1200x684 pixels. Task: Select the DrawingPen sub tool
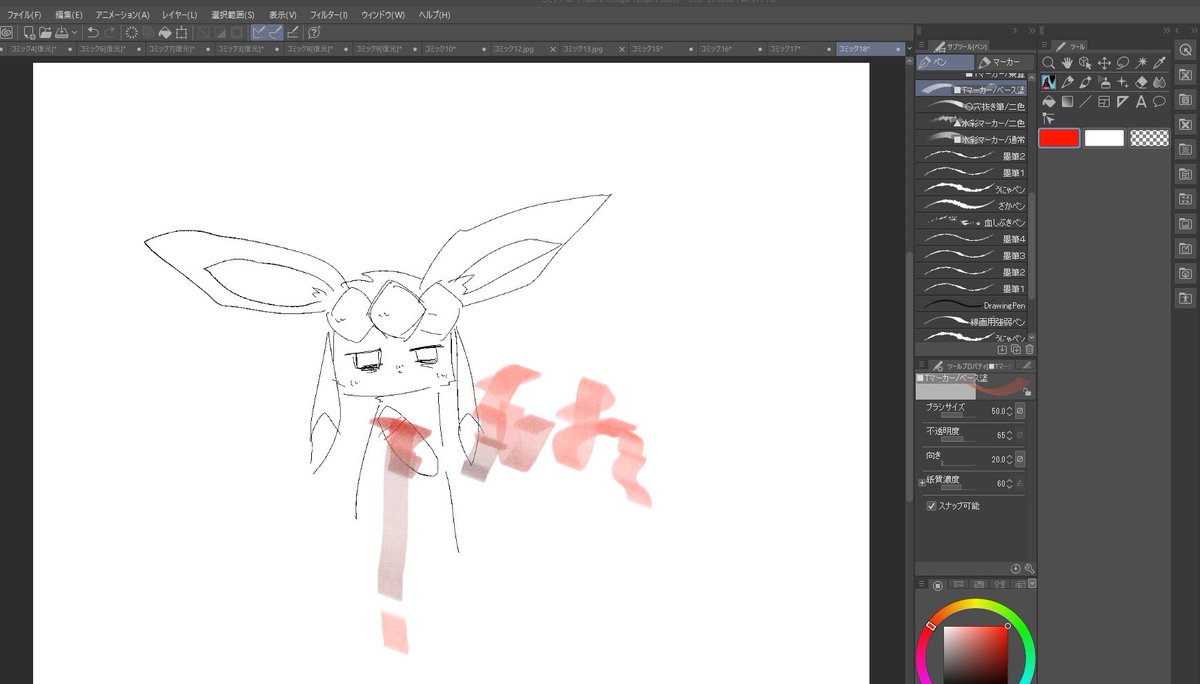point(971,305)
